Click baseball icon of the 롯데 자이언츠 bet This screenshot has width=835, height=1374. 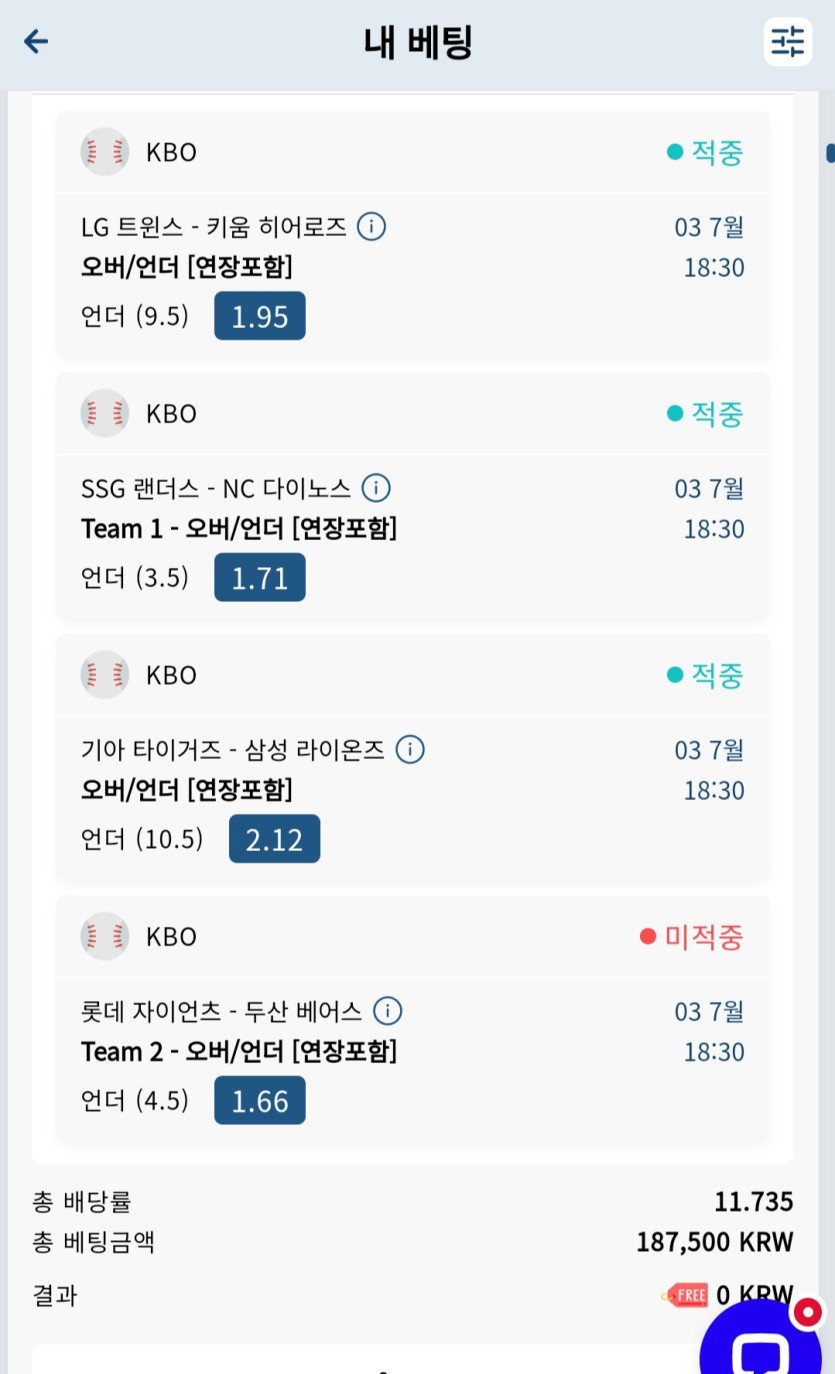coord(105,936)
